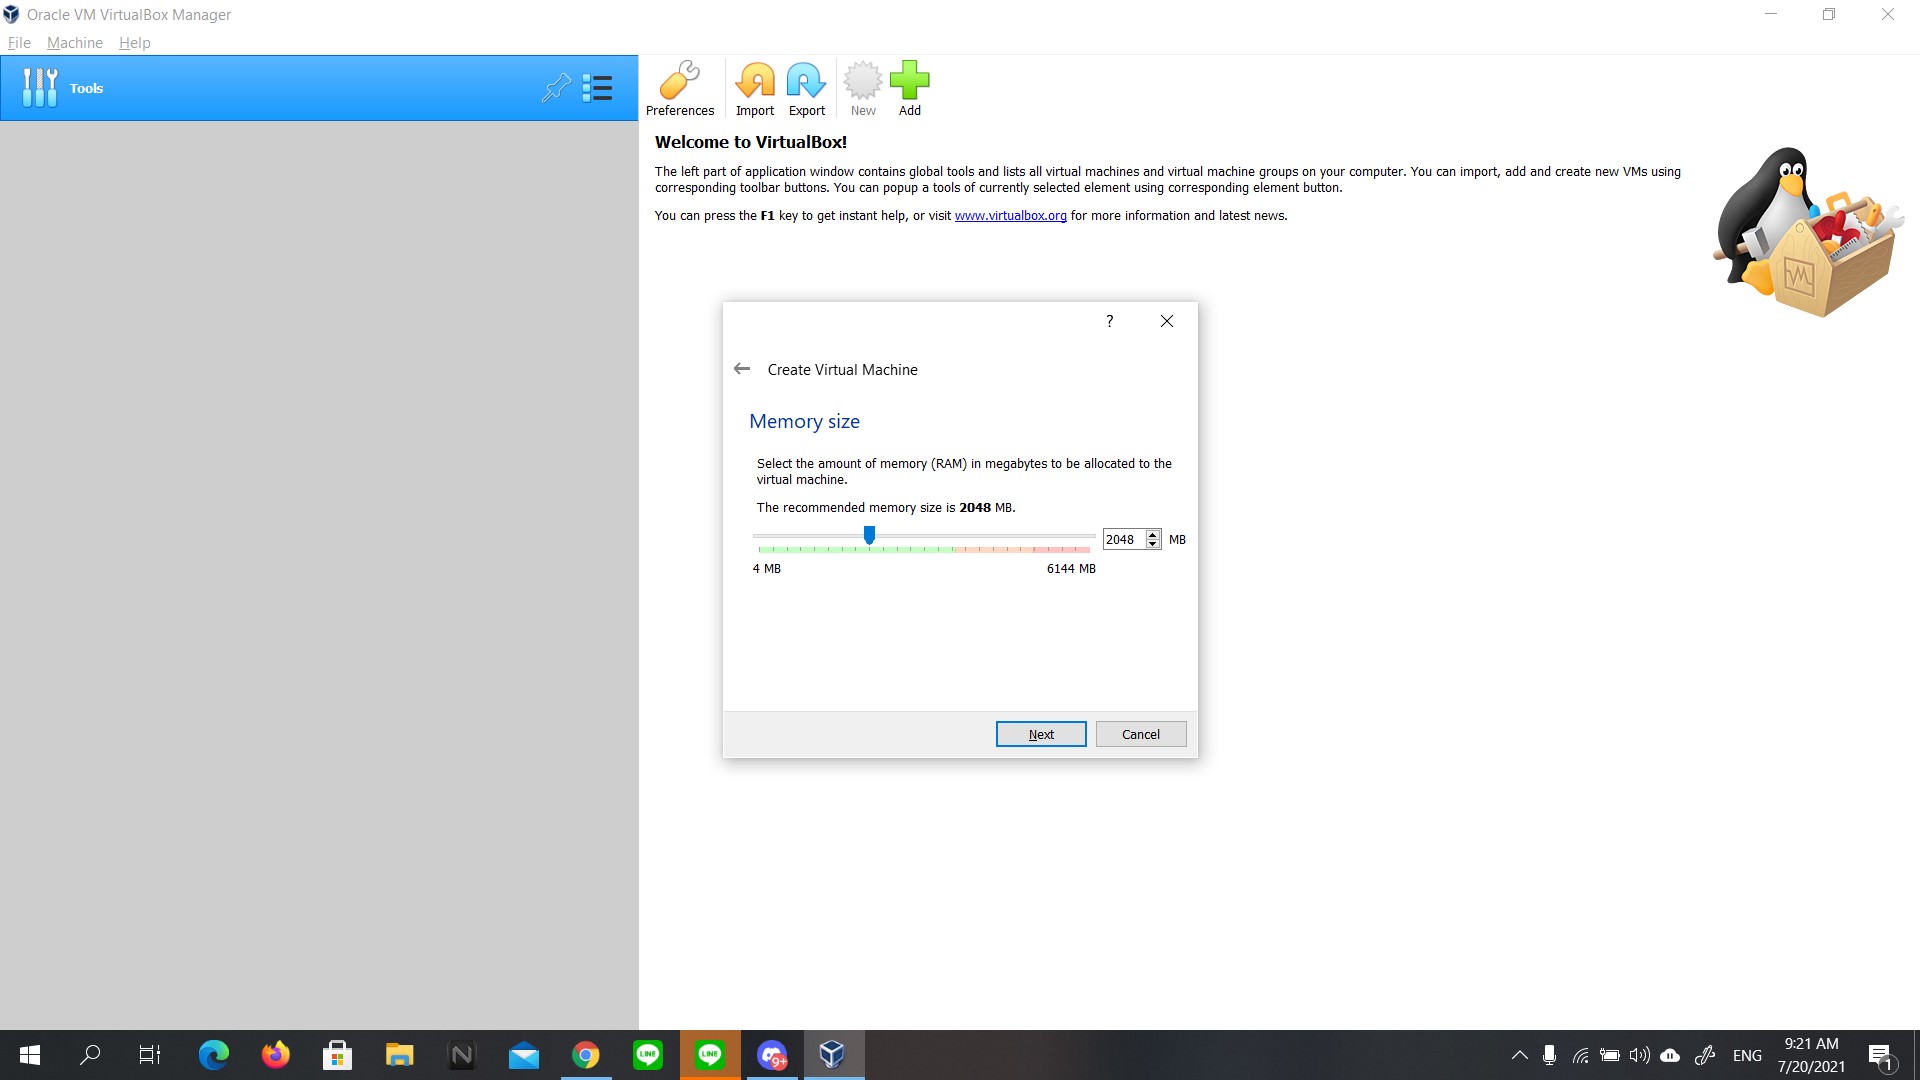Click the microphone tray icon
Screen dimensions: 1920x1080
click(x=1549, y=1055)
